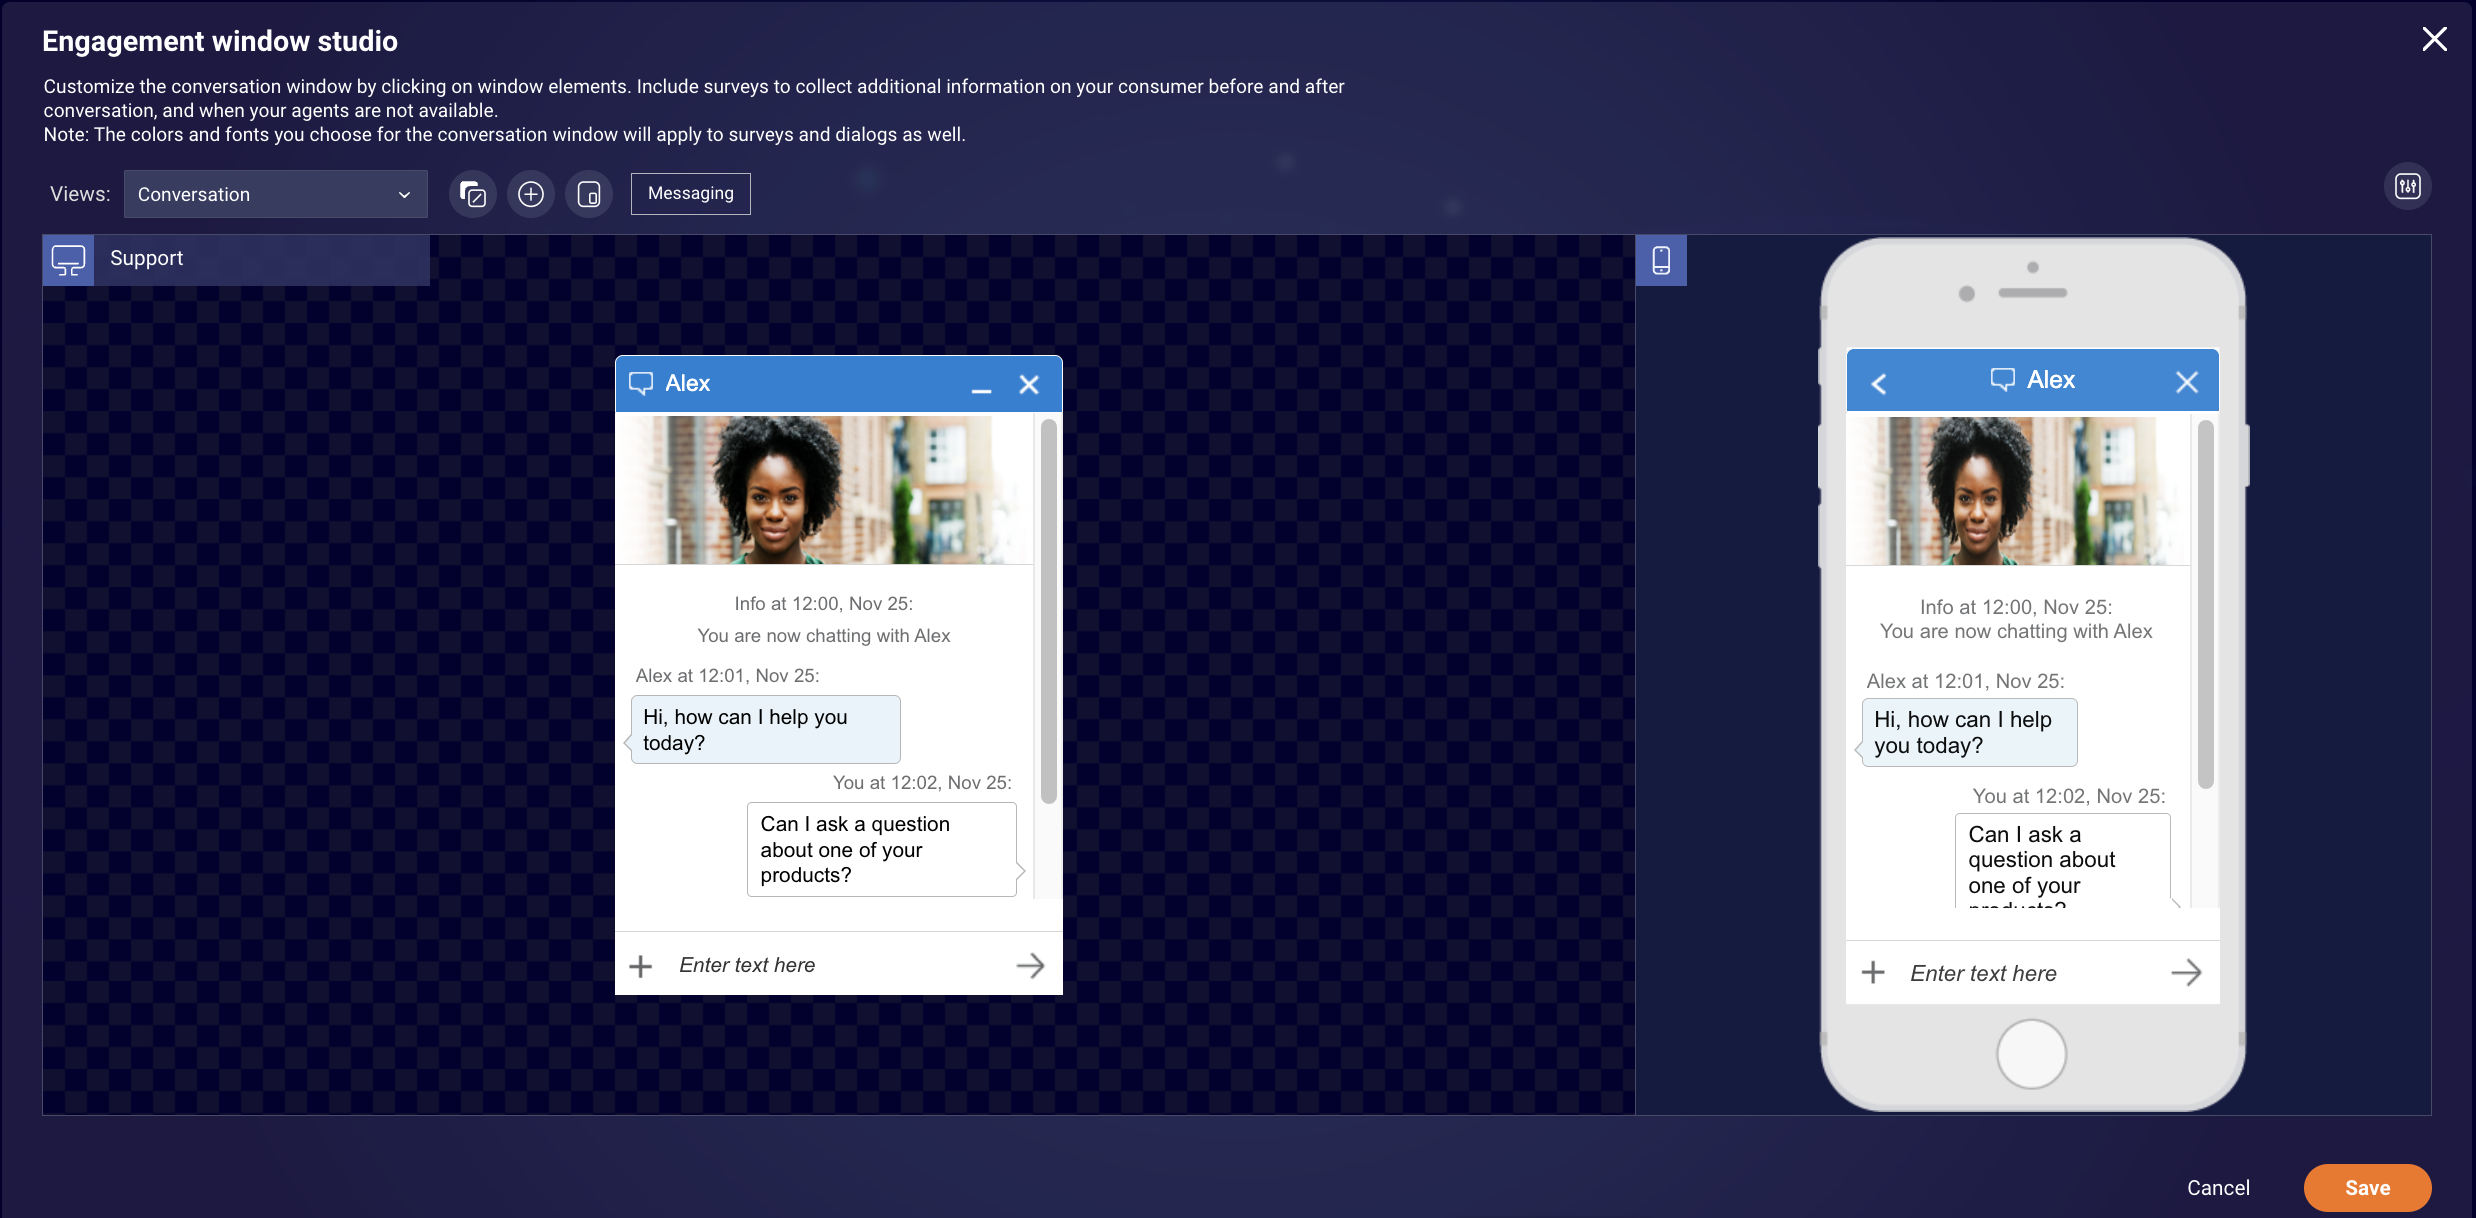This screenshot has height=1218, width=2476.
Task: Click the send arrow in mobile chat
Action: pos(2186,973)
